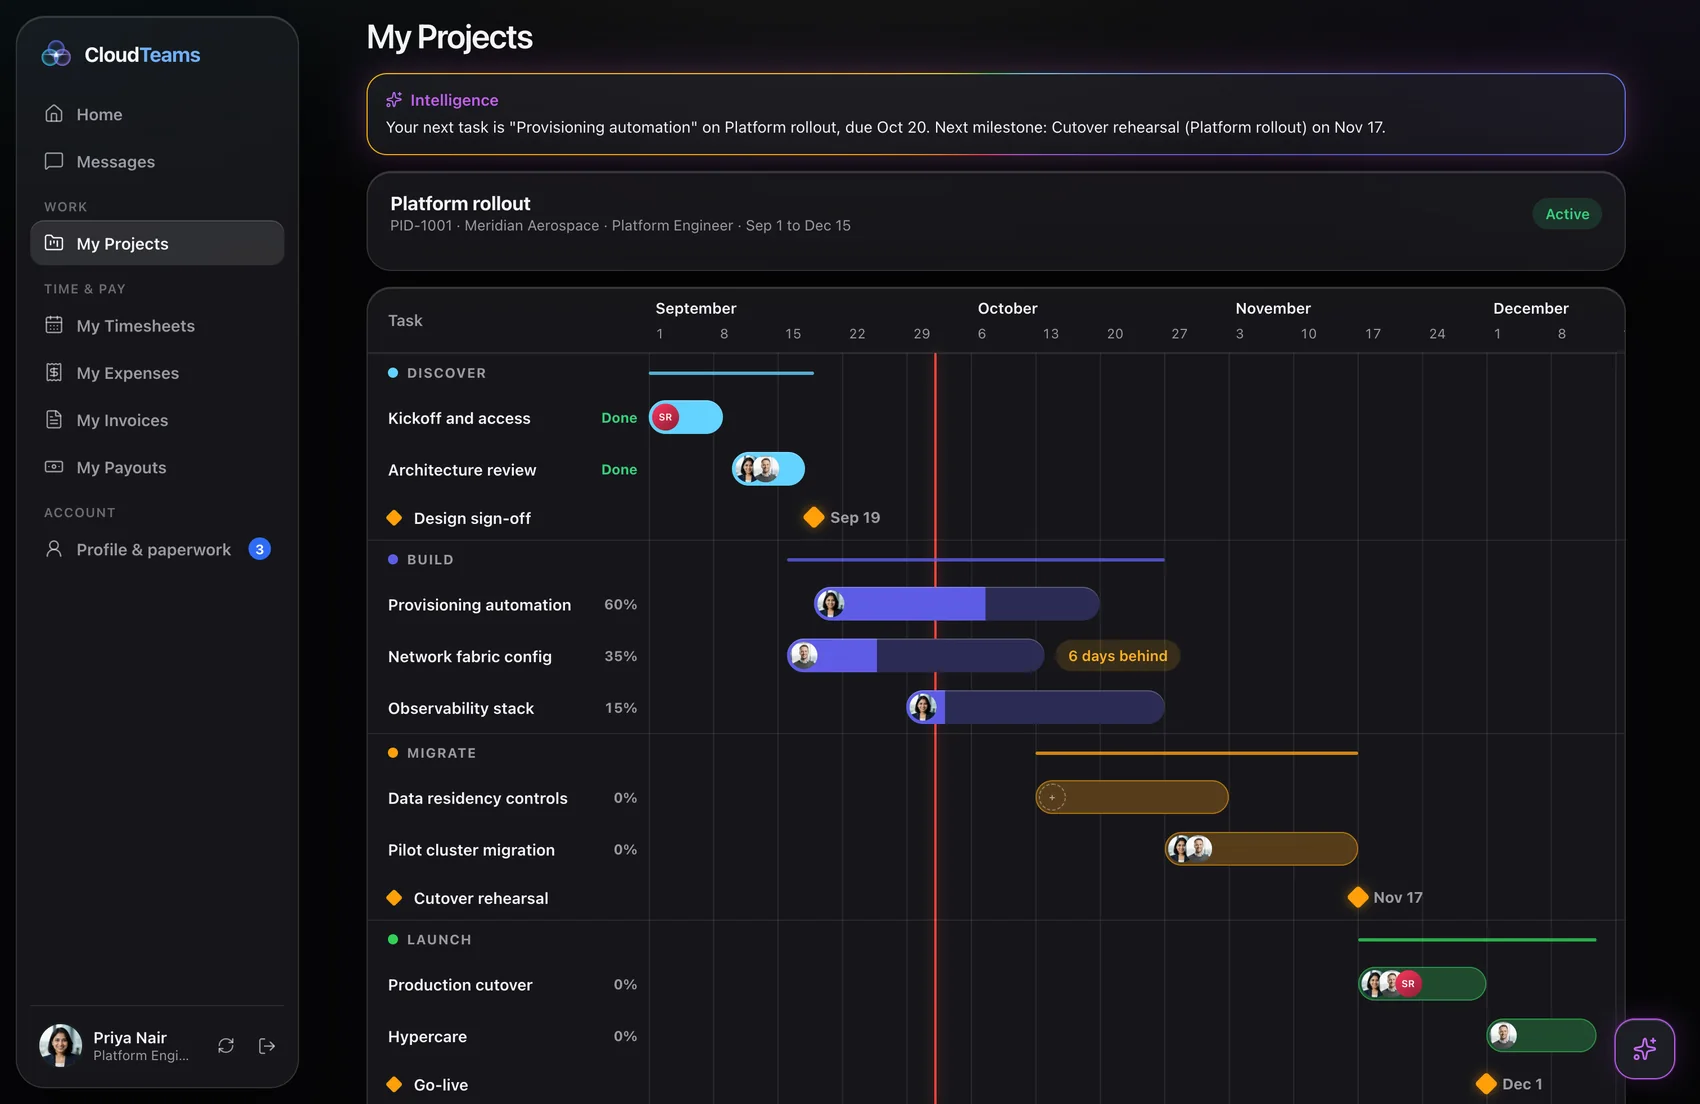Click the Kickoff and access task bar

(686, 417)
